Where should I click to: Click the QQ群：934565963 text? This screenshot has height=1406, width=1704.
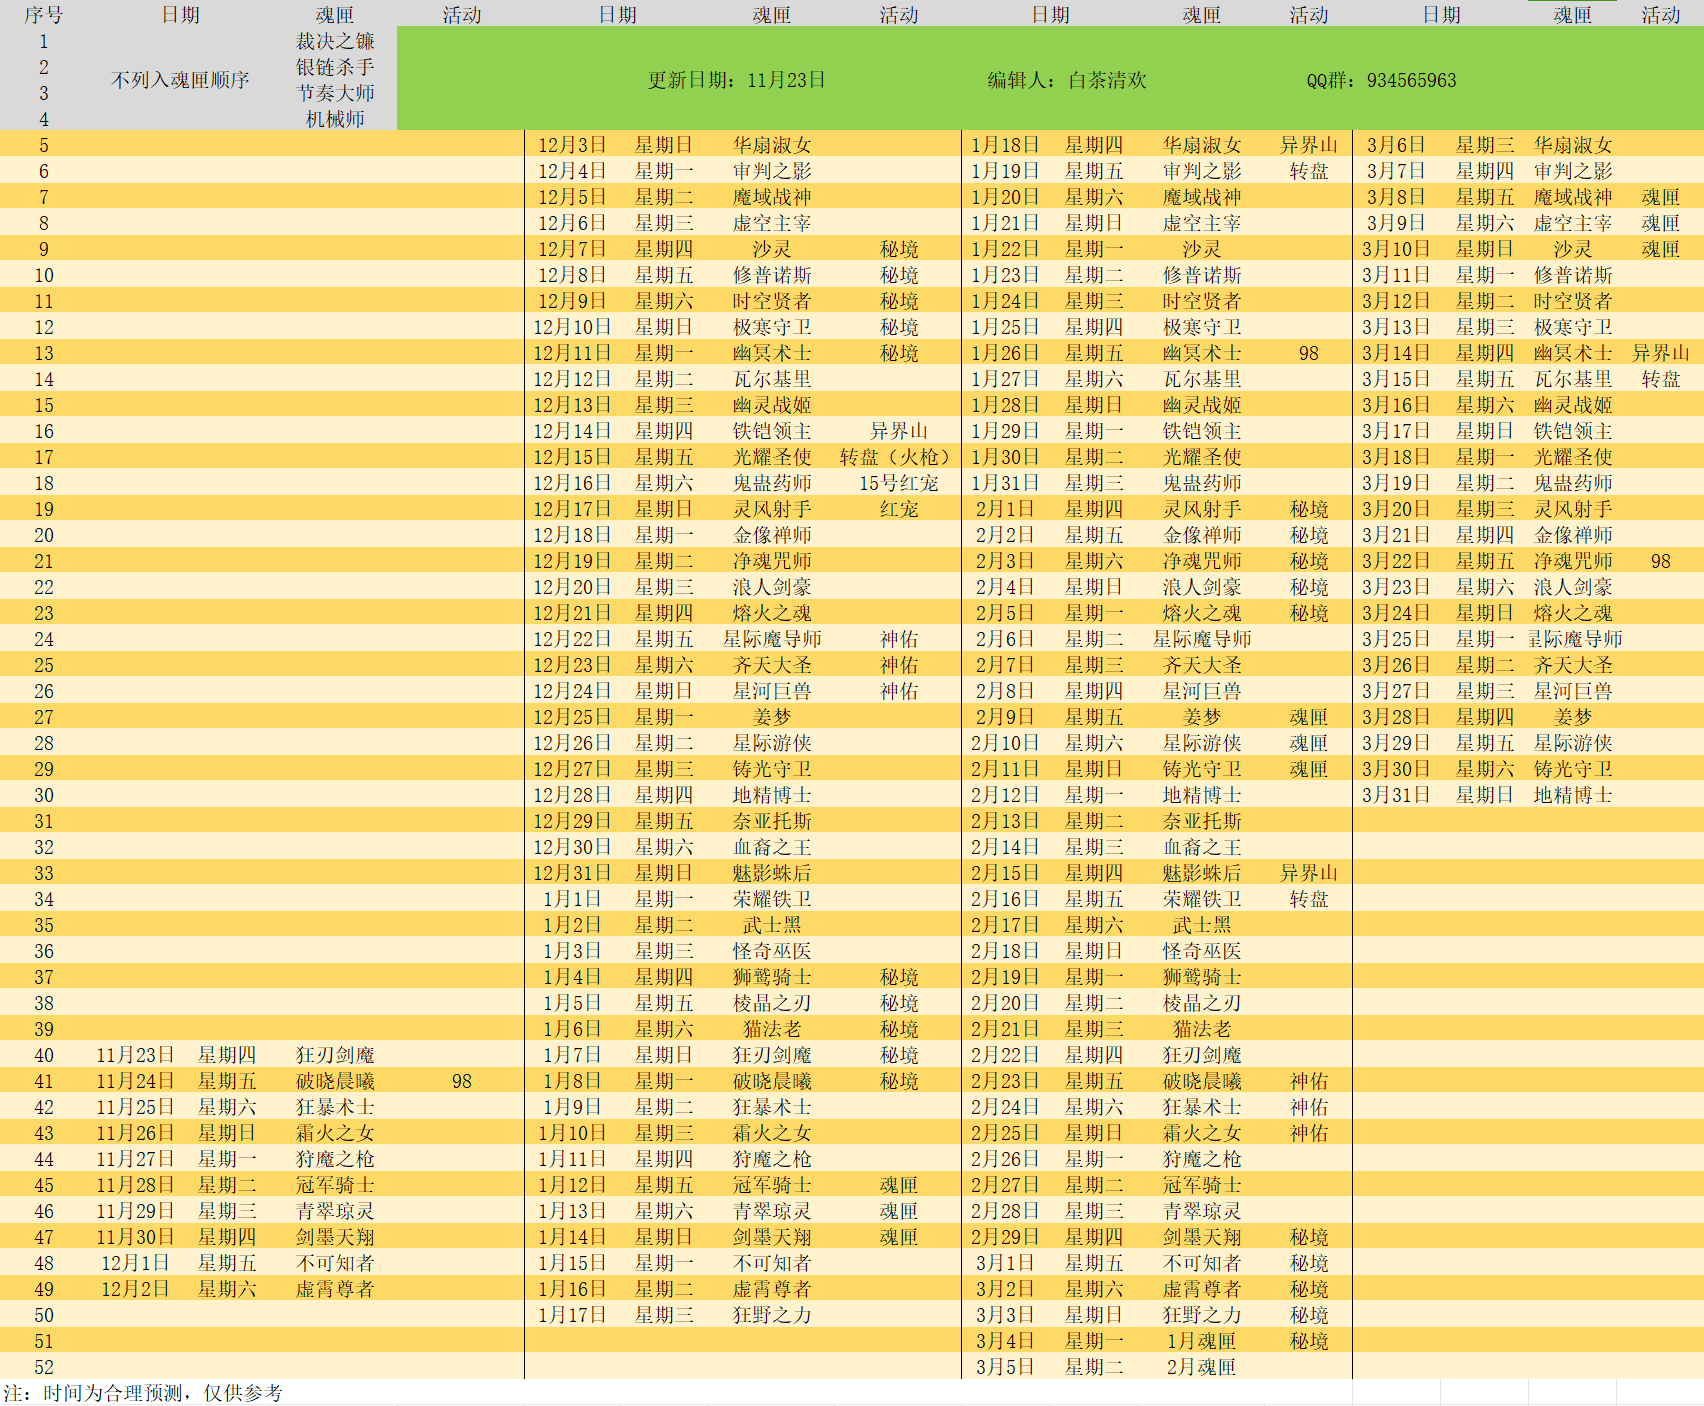(1381, 80)
